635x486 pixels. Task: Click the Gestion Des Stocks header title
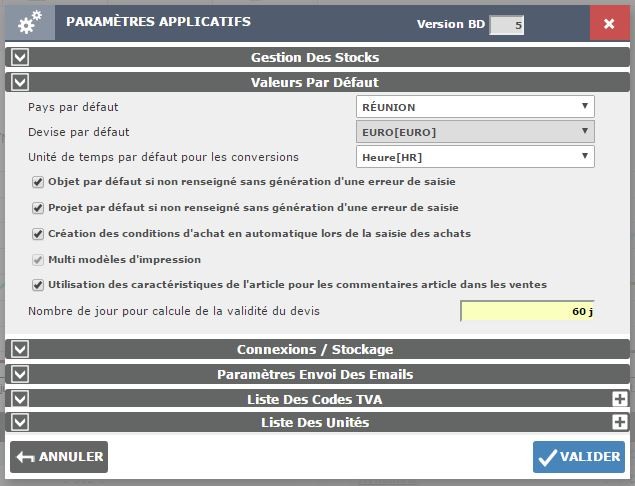coord(315,58)
